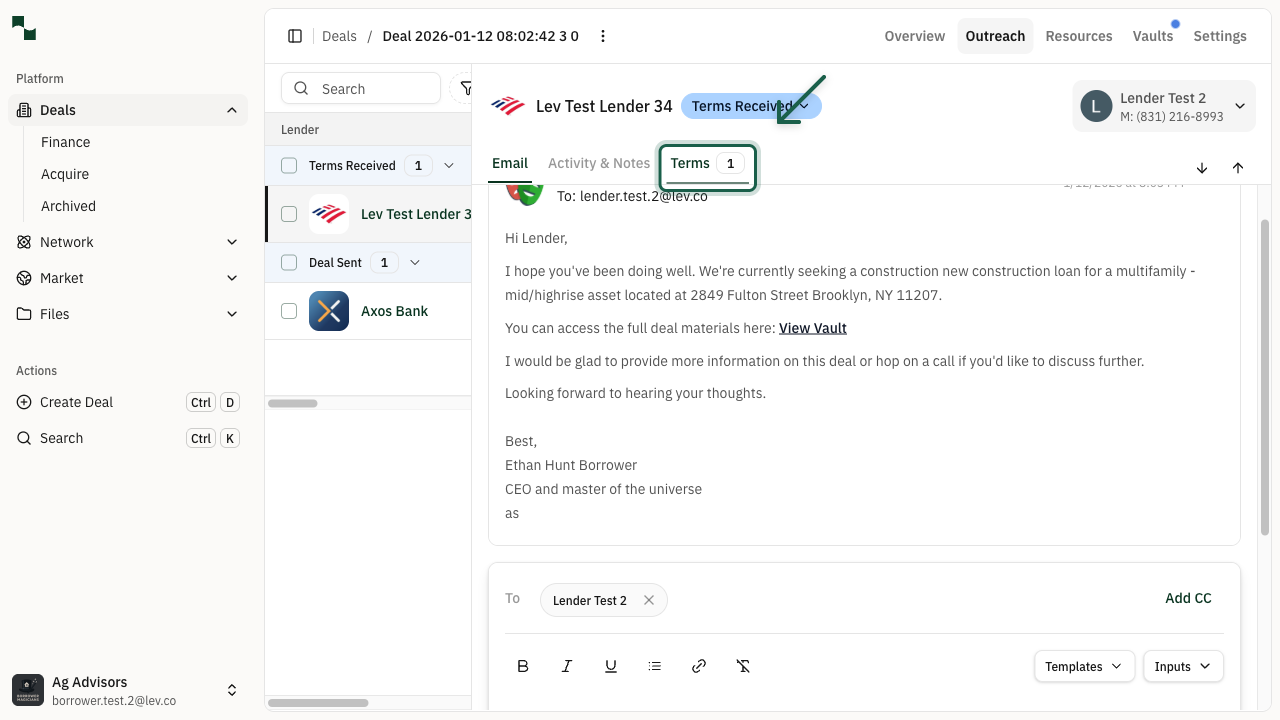Toggle bold formatting in the email composer
Image resolution: width=1280 pixels, height=720 pixels.
523,665
